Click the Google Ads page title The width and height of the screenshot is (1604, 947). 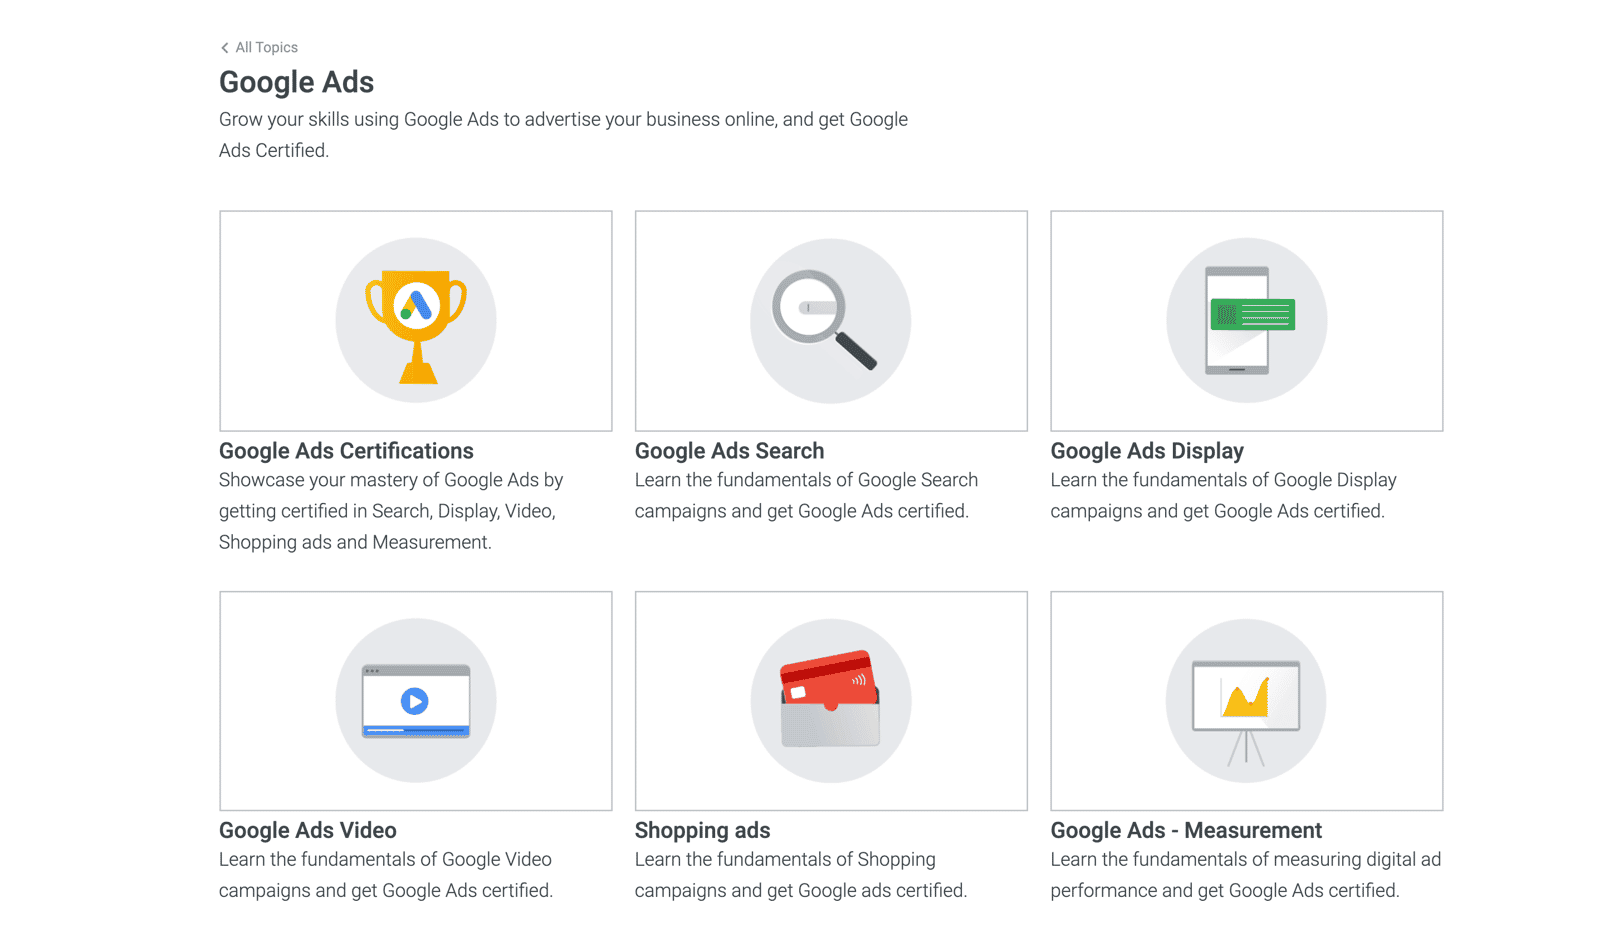[x=296, y=82]
